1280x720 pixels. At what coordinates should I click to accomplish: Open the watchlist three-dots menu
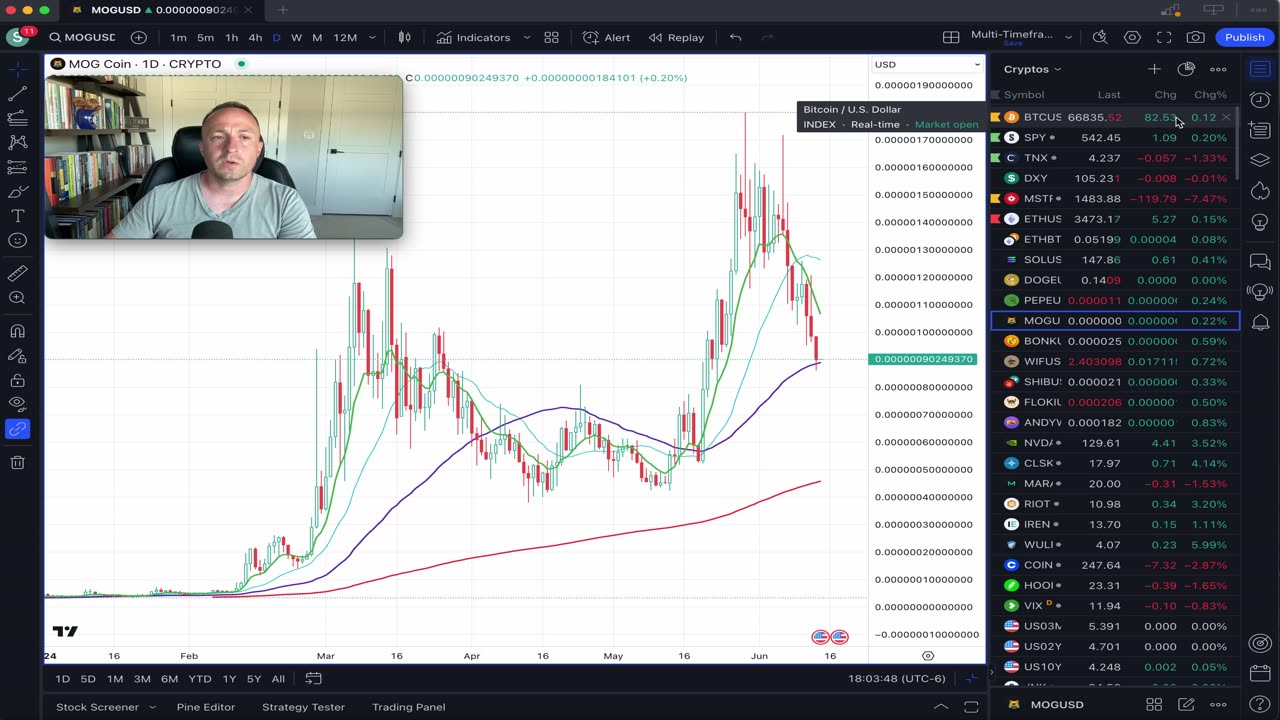tap(1218, 69)
